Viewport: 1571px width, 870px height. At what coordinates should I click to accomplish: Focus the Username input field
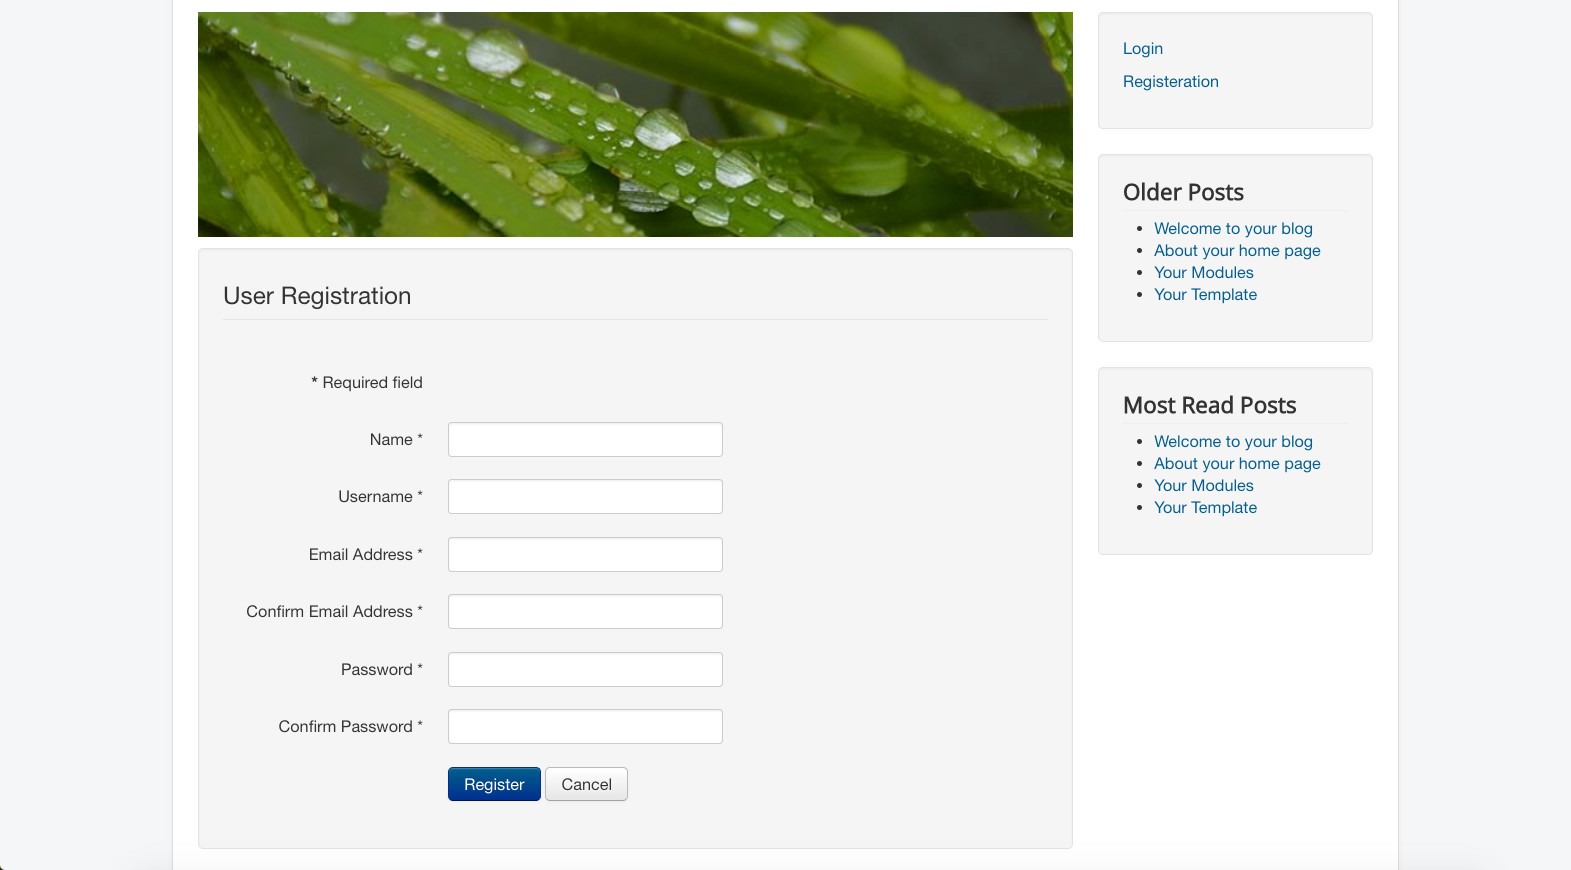tap(585, 496)
